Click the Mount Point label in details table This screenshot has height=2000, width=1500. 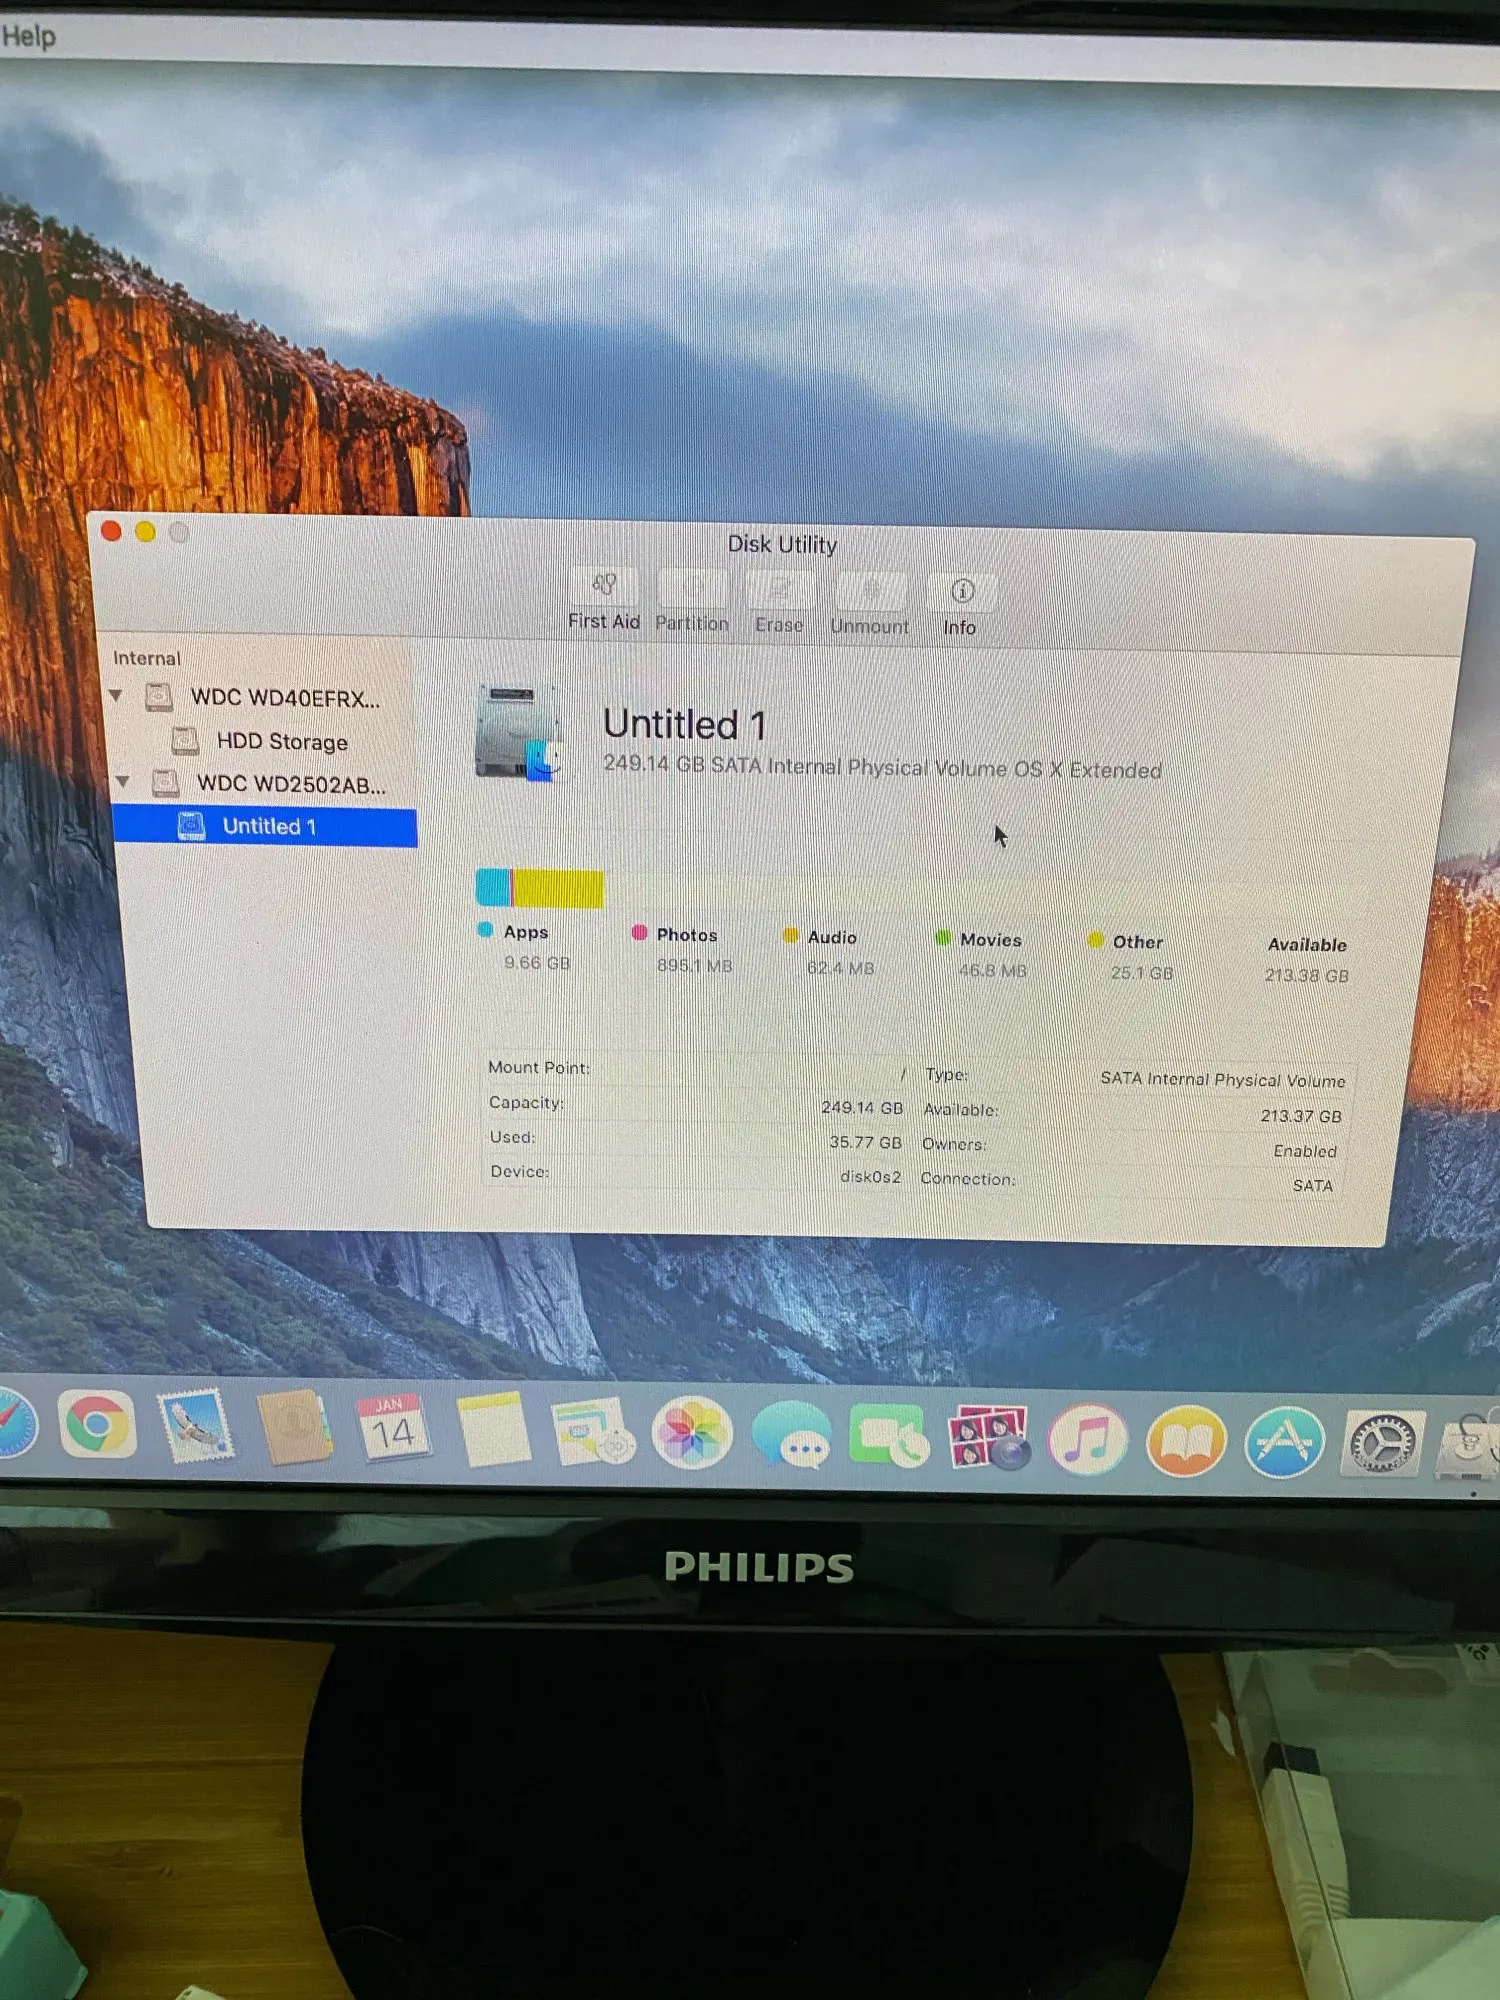click(539, 1068)
